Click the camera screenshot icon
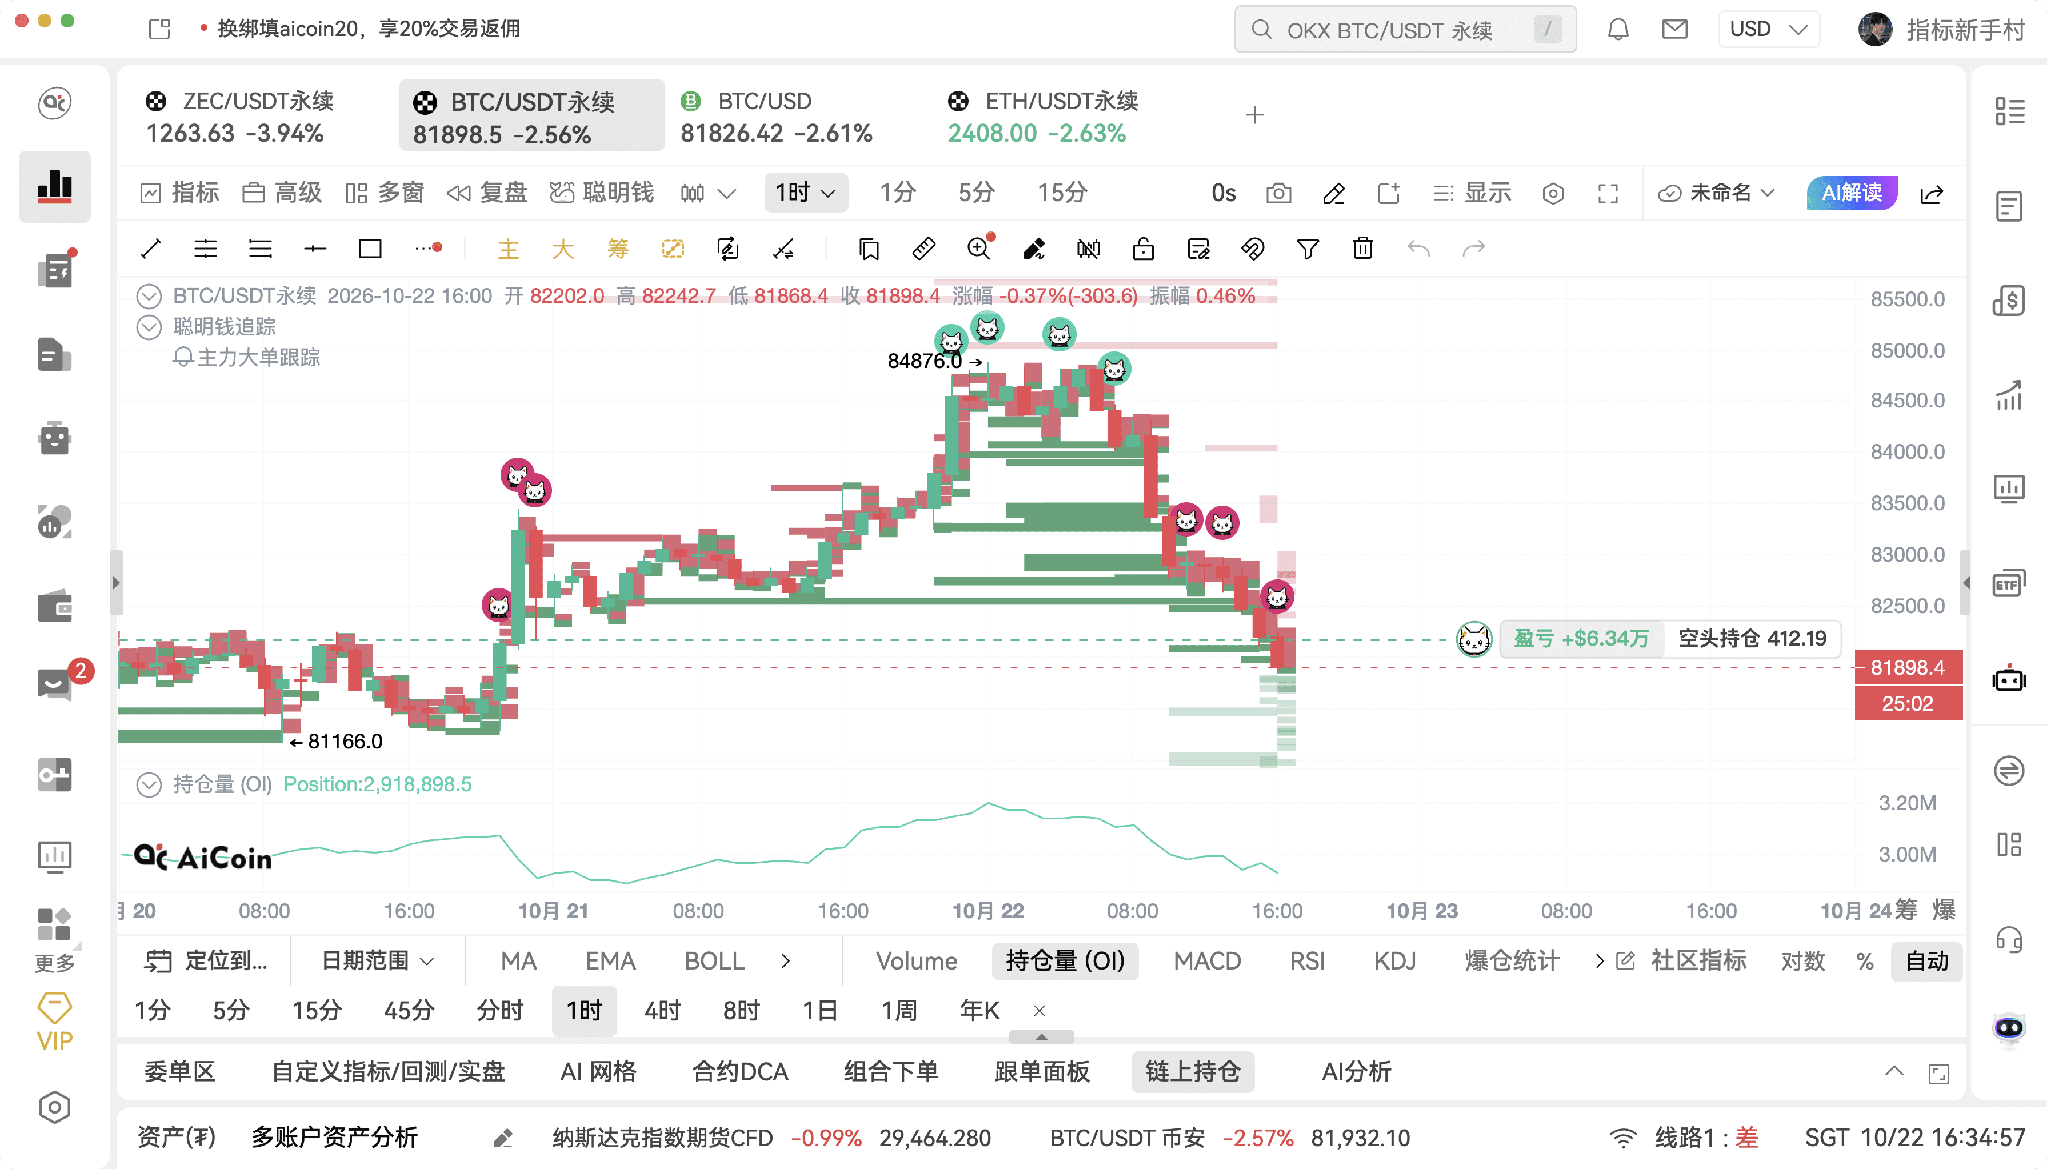 click(1279, 193)
